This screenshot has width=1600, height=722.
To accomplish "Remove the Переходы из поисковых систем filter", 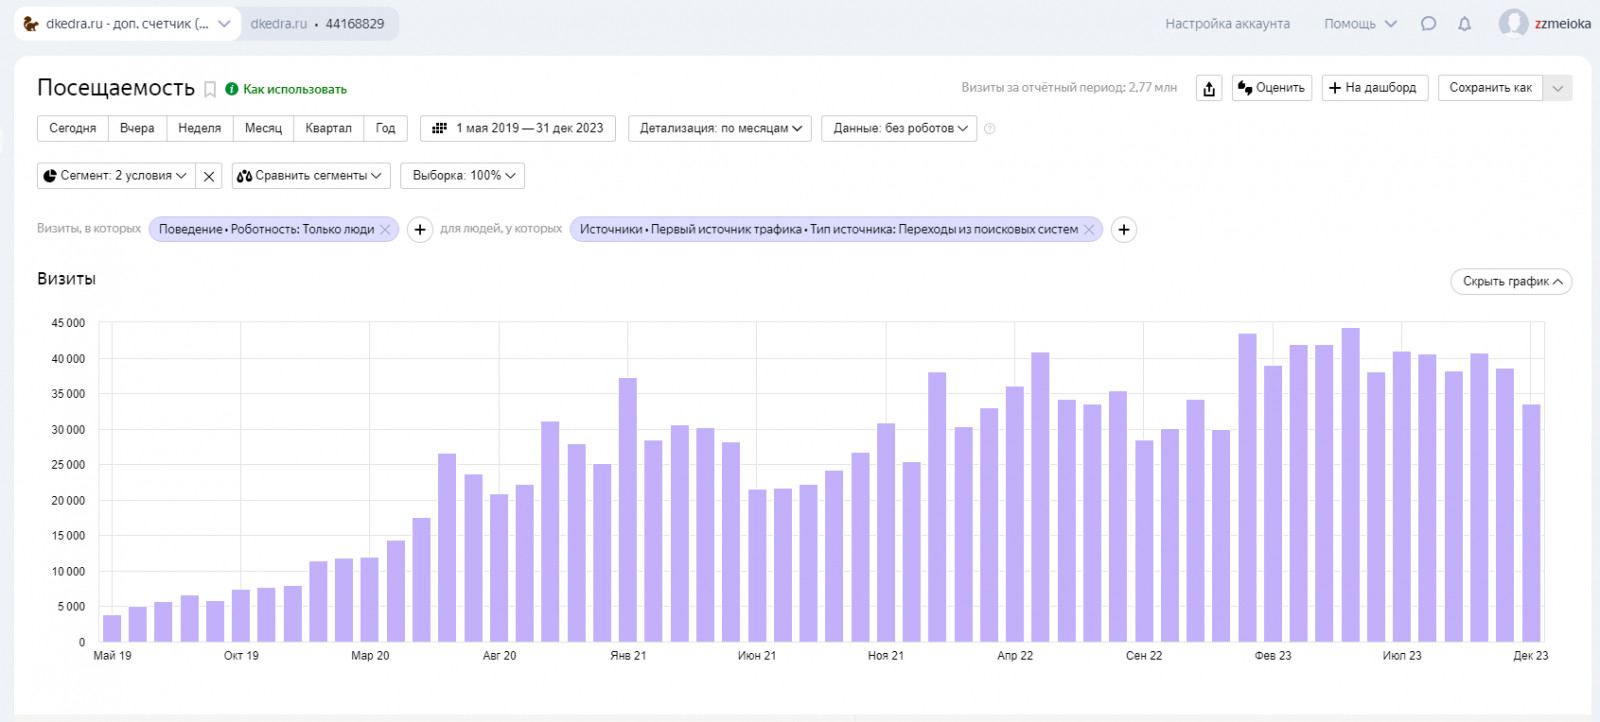I will (1089, 230).
